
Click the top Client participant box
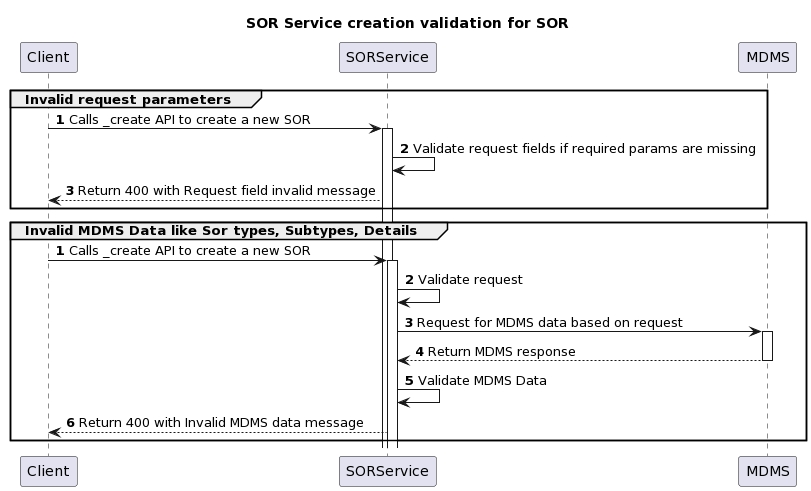tap(48, 57)
